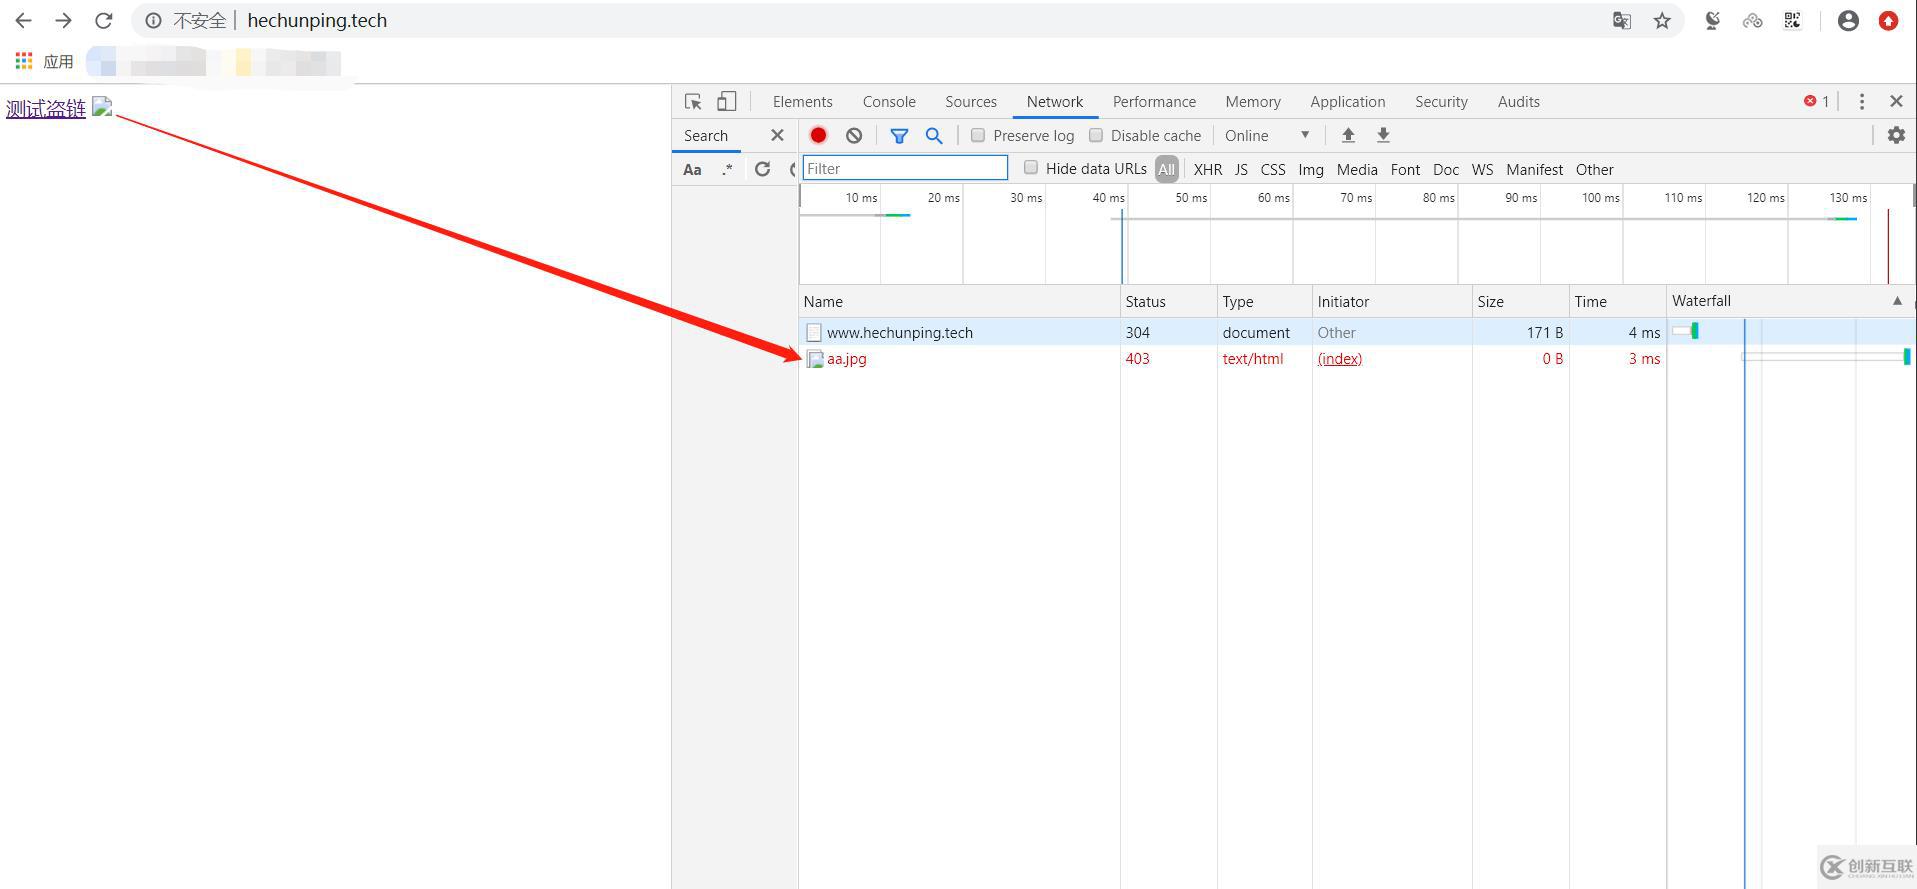Filter requests by Media
The width and height of the screenshot is (1917, 889).
pos(1357,169)
